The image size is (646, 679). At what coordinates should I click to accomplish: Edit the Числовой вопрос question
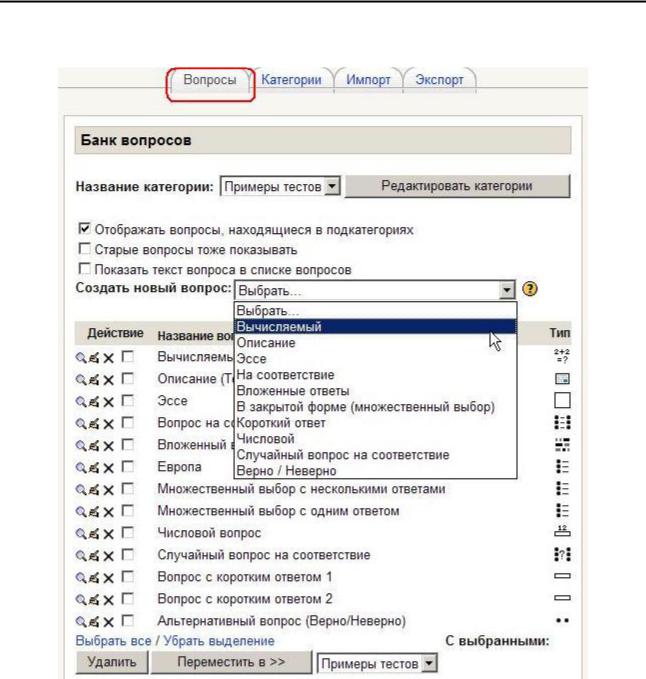click(x=94, y=534)
